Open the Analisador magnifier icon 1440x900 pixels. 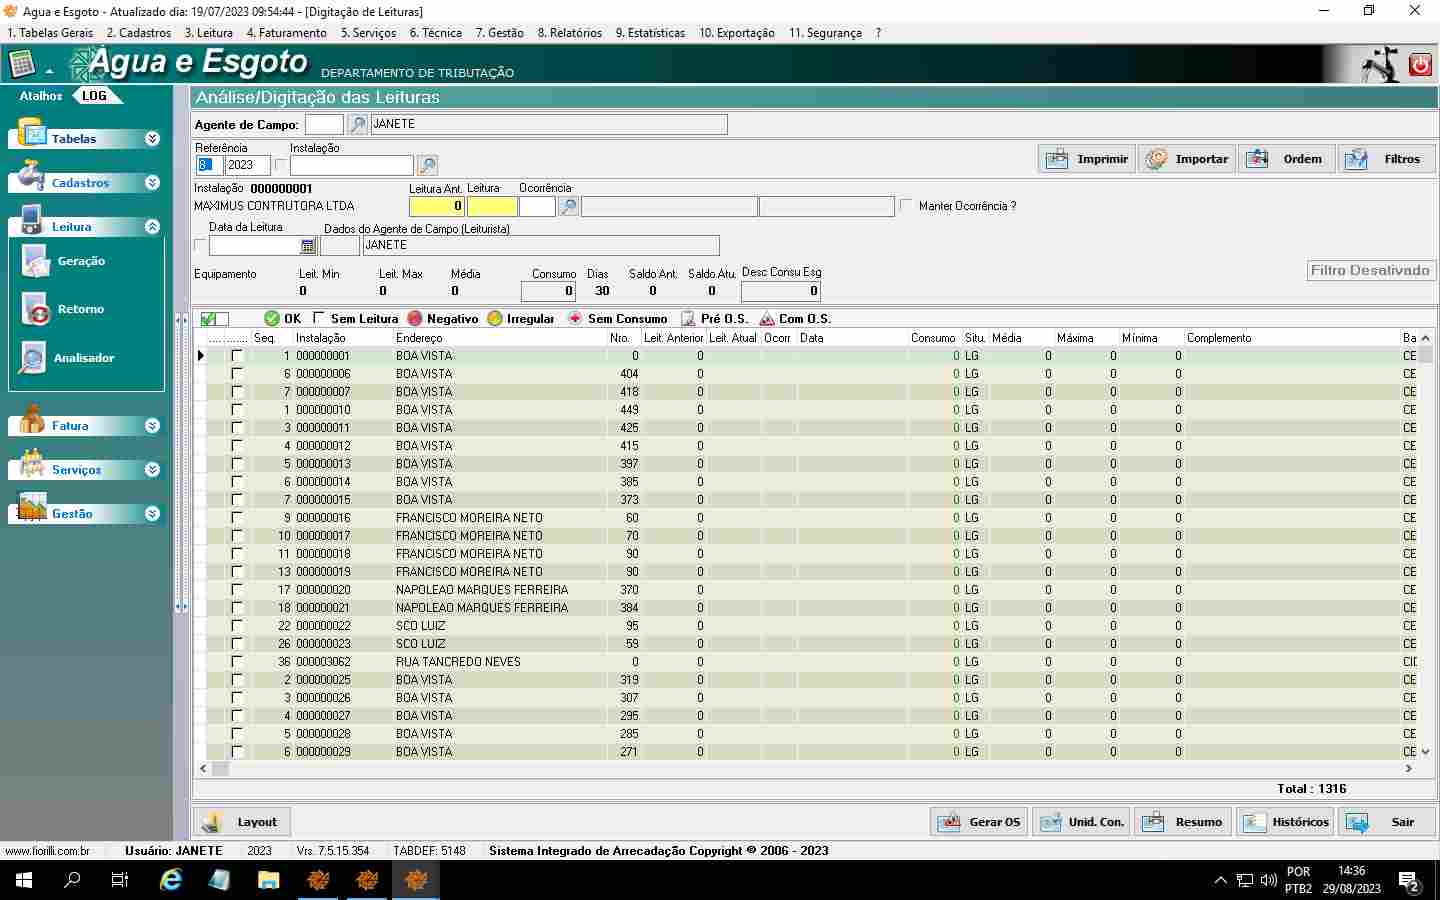[x=33, y=358]
